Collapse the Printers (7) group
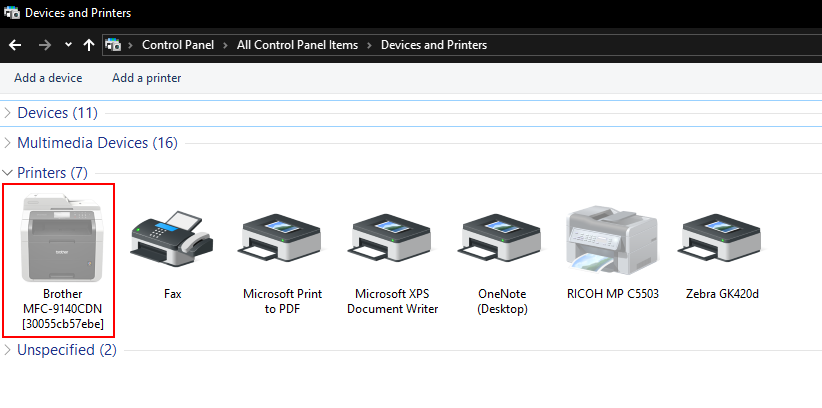822x408 pixels. [10, 173]
